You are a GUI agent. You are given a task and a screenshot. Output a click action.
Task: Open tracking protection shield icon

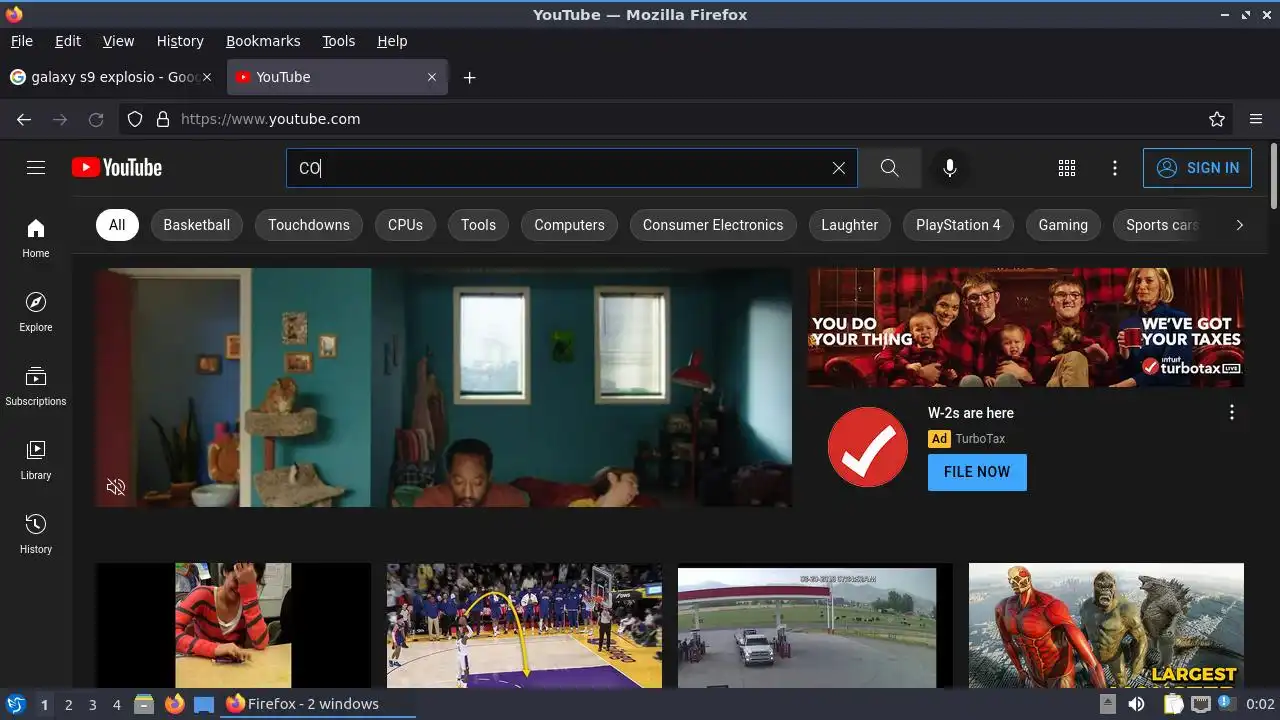[x=135, y=119]
